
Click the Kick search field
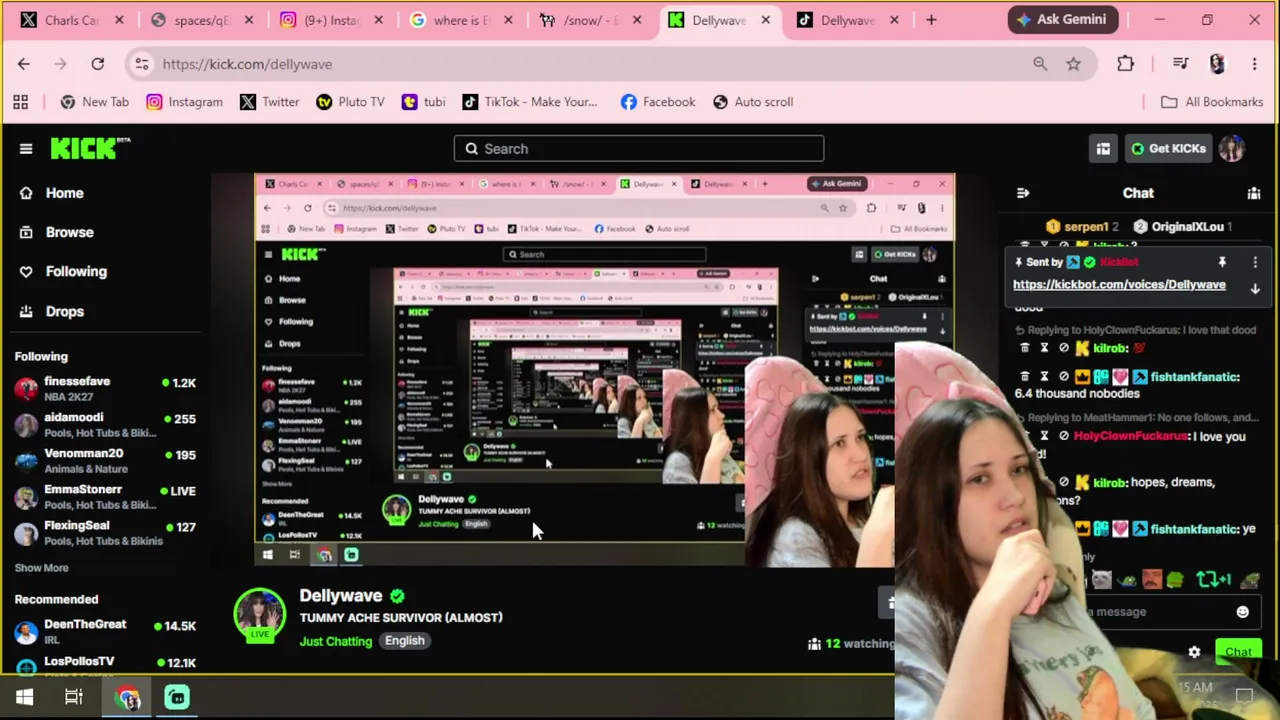639,149
